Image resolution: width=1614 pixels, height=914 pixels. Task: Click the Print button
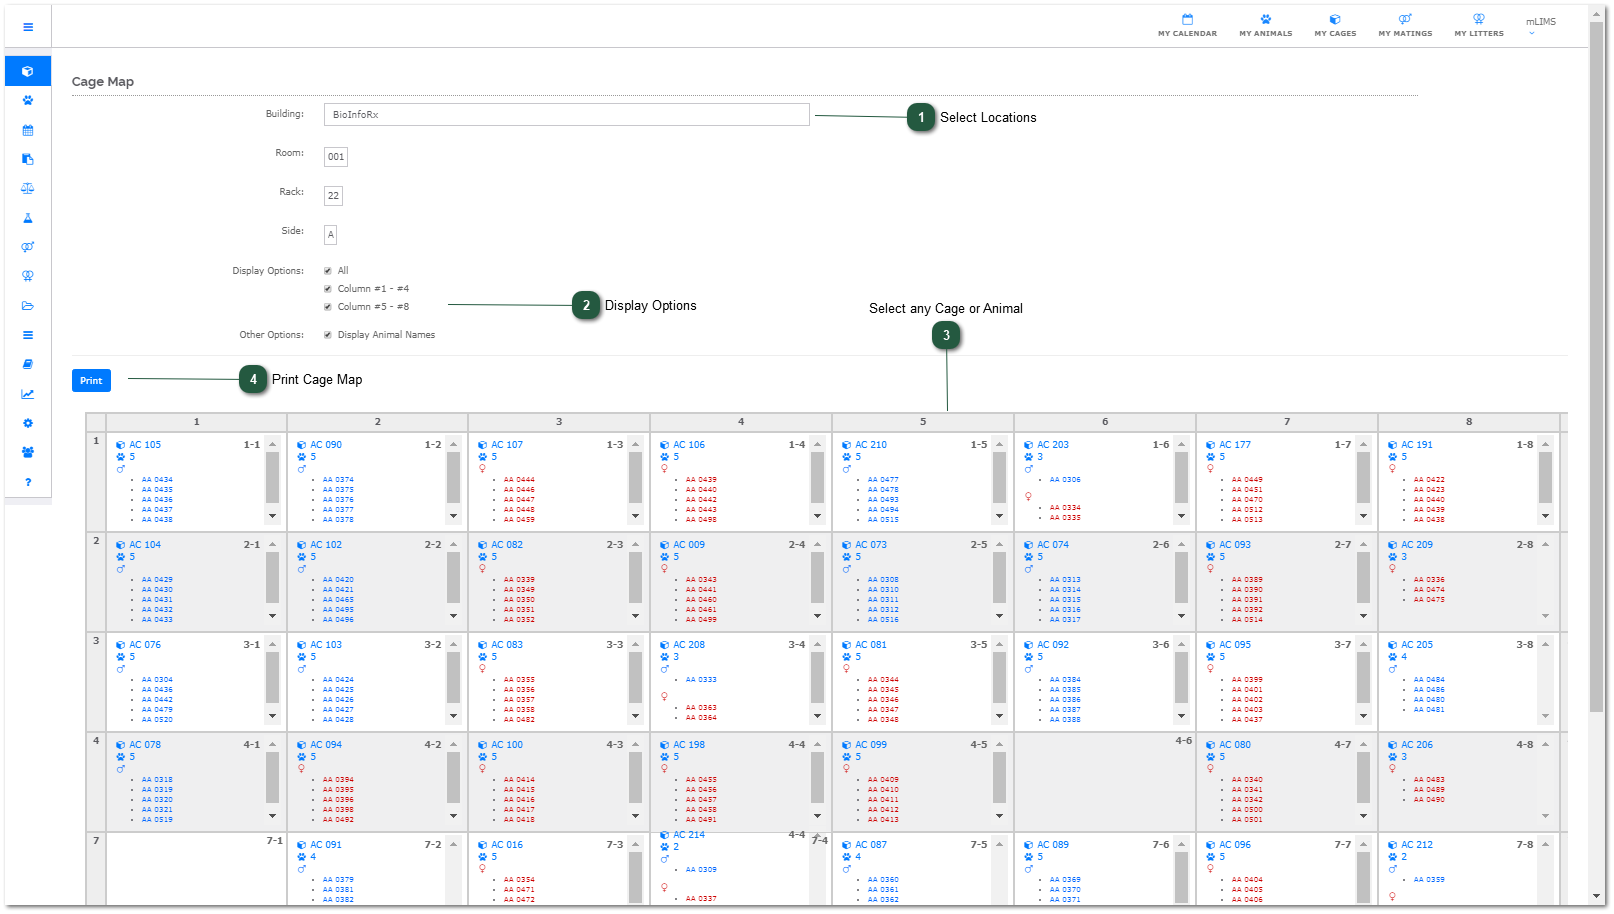click(91, 381)
